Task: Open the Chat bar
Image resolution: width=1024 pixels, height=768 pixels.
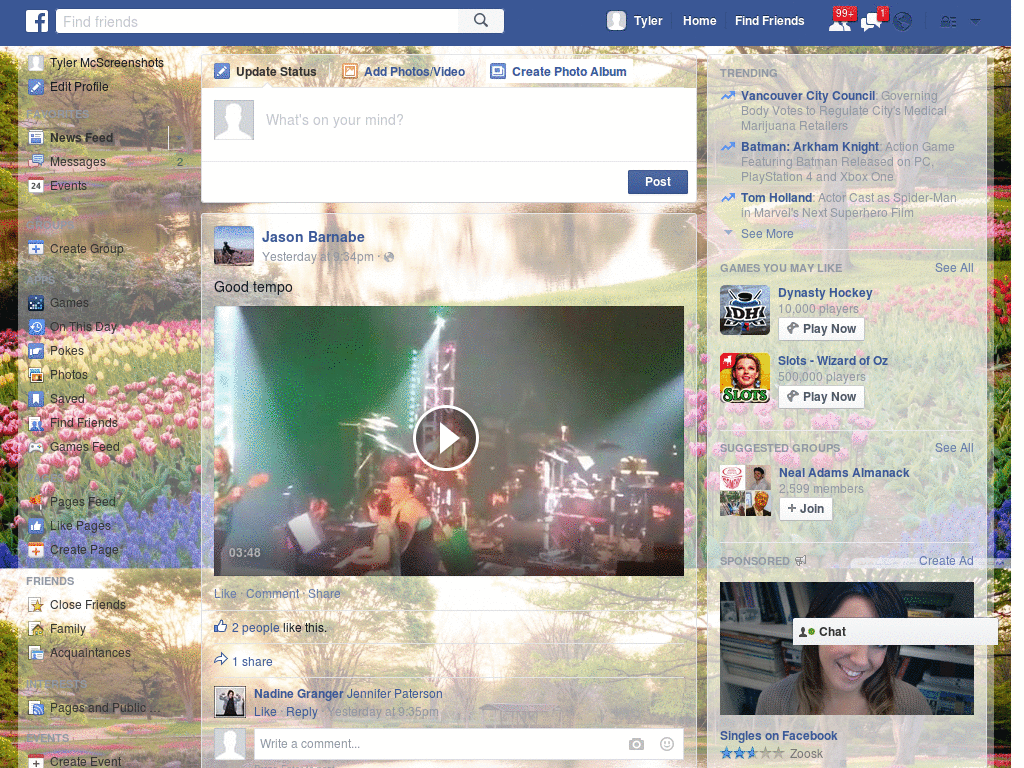Action: [895, 632]
